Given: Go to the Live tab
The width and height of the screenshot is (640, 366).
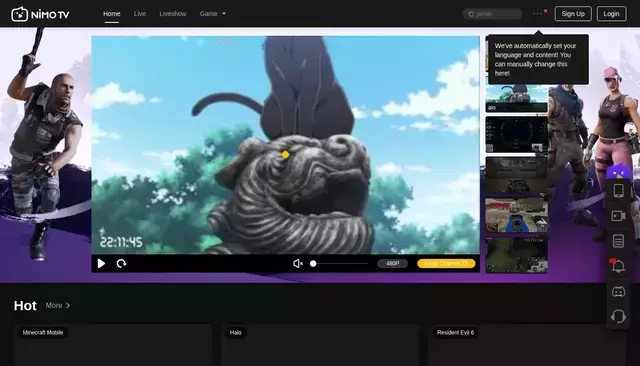Looking at the screenshot, I should [x=140, y=14].
